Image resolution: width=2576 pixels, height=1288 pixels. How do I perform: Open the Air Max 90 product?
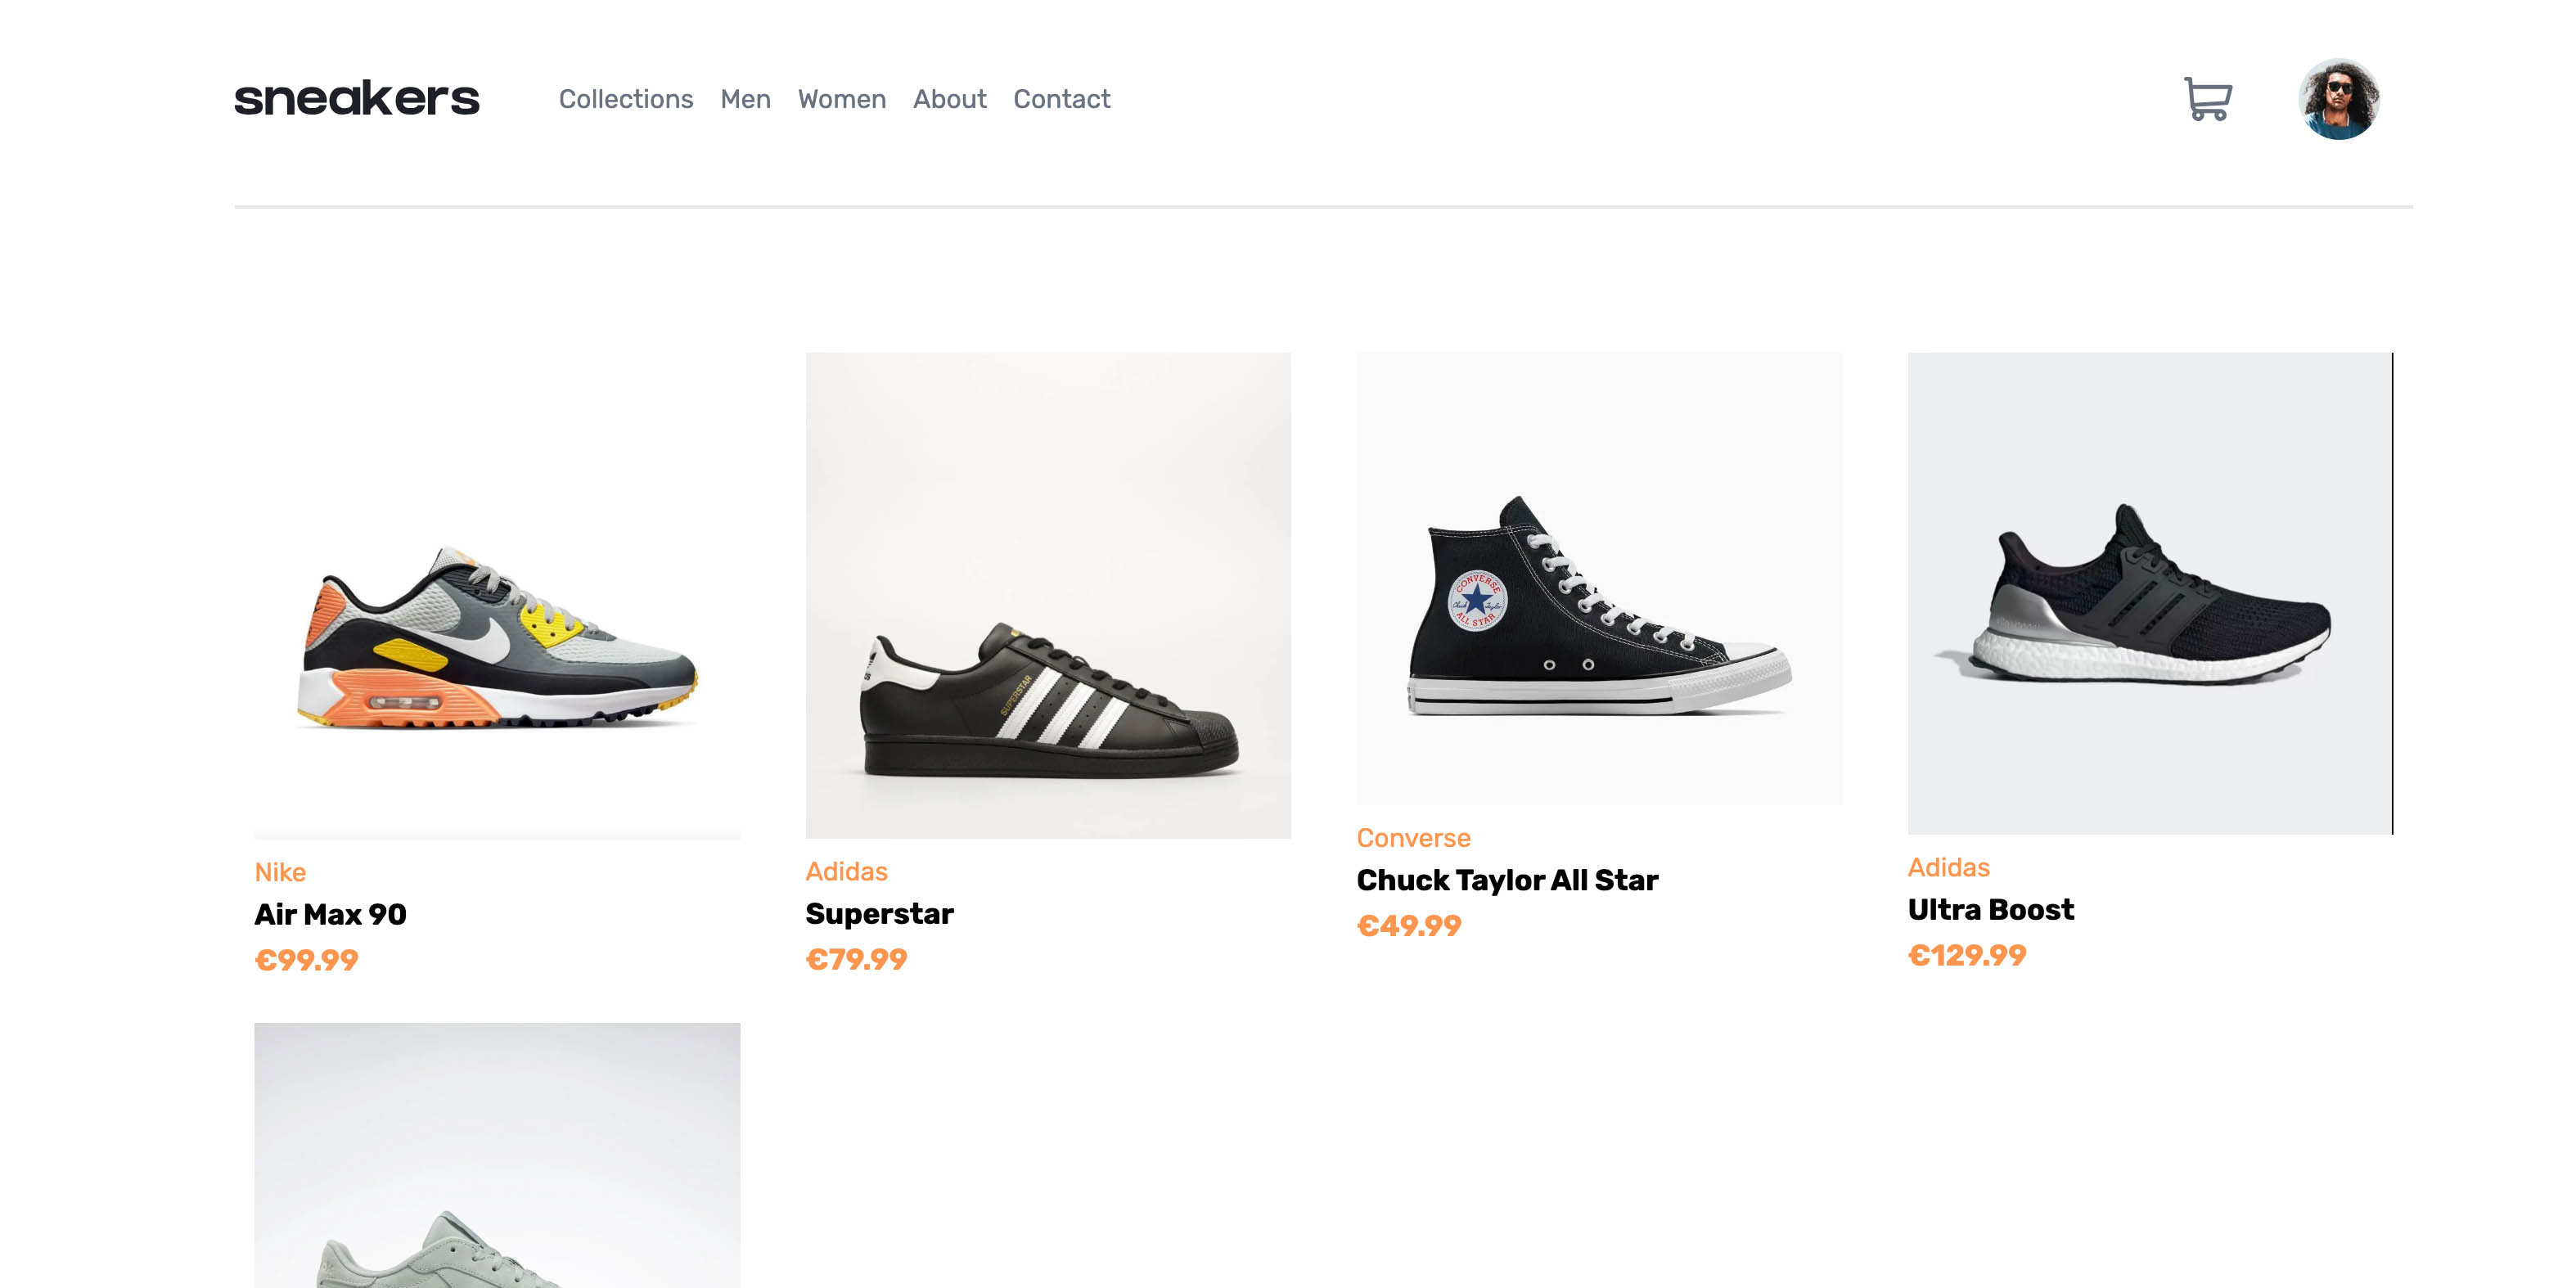[331, 914]
